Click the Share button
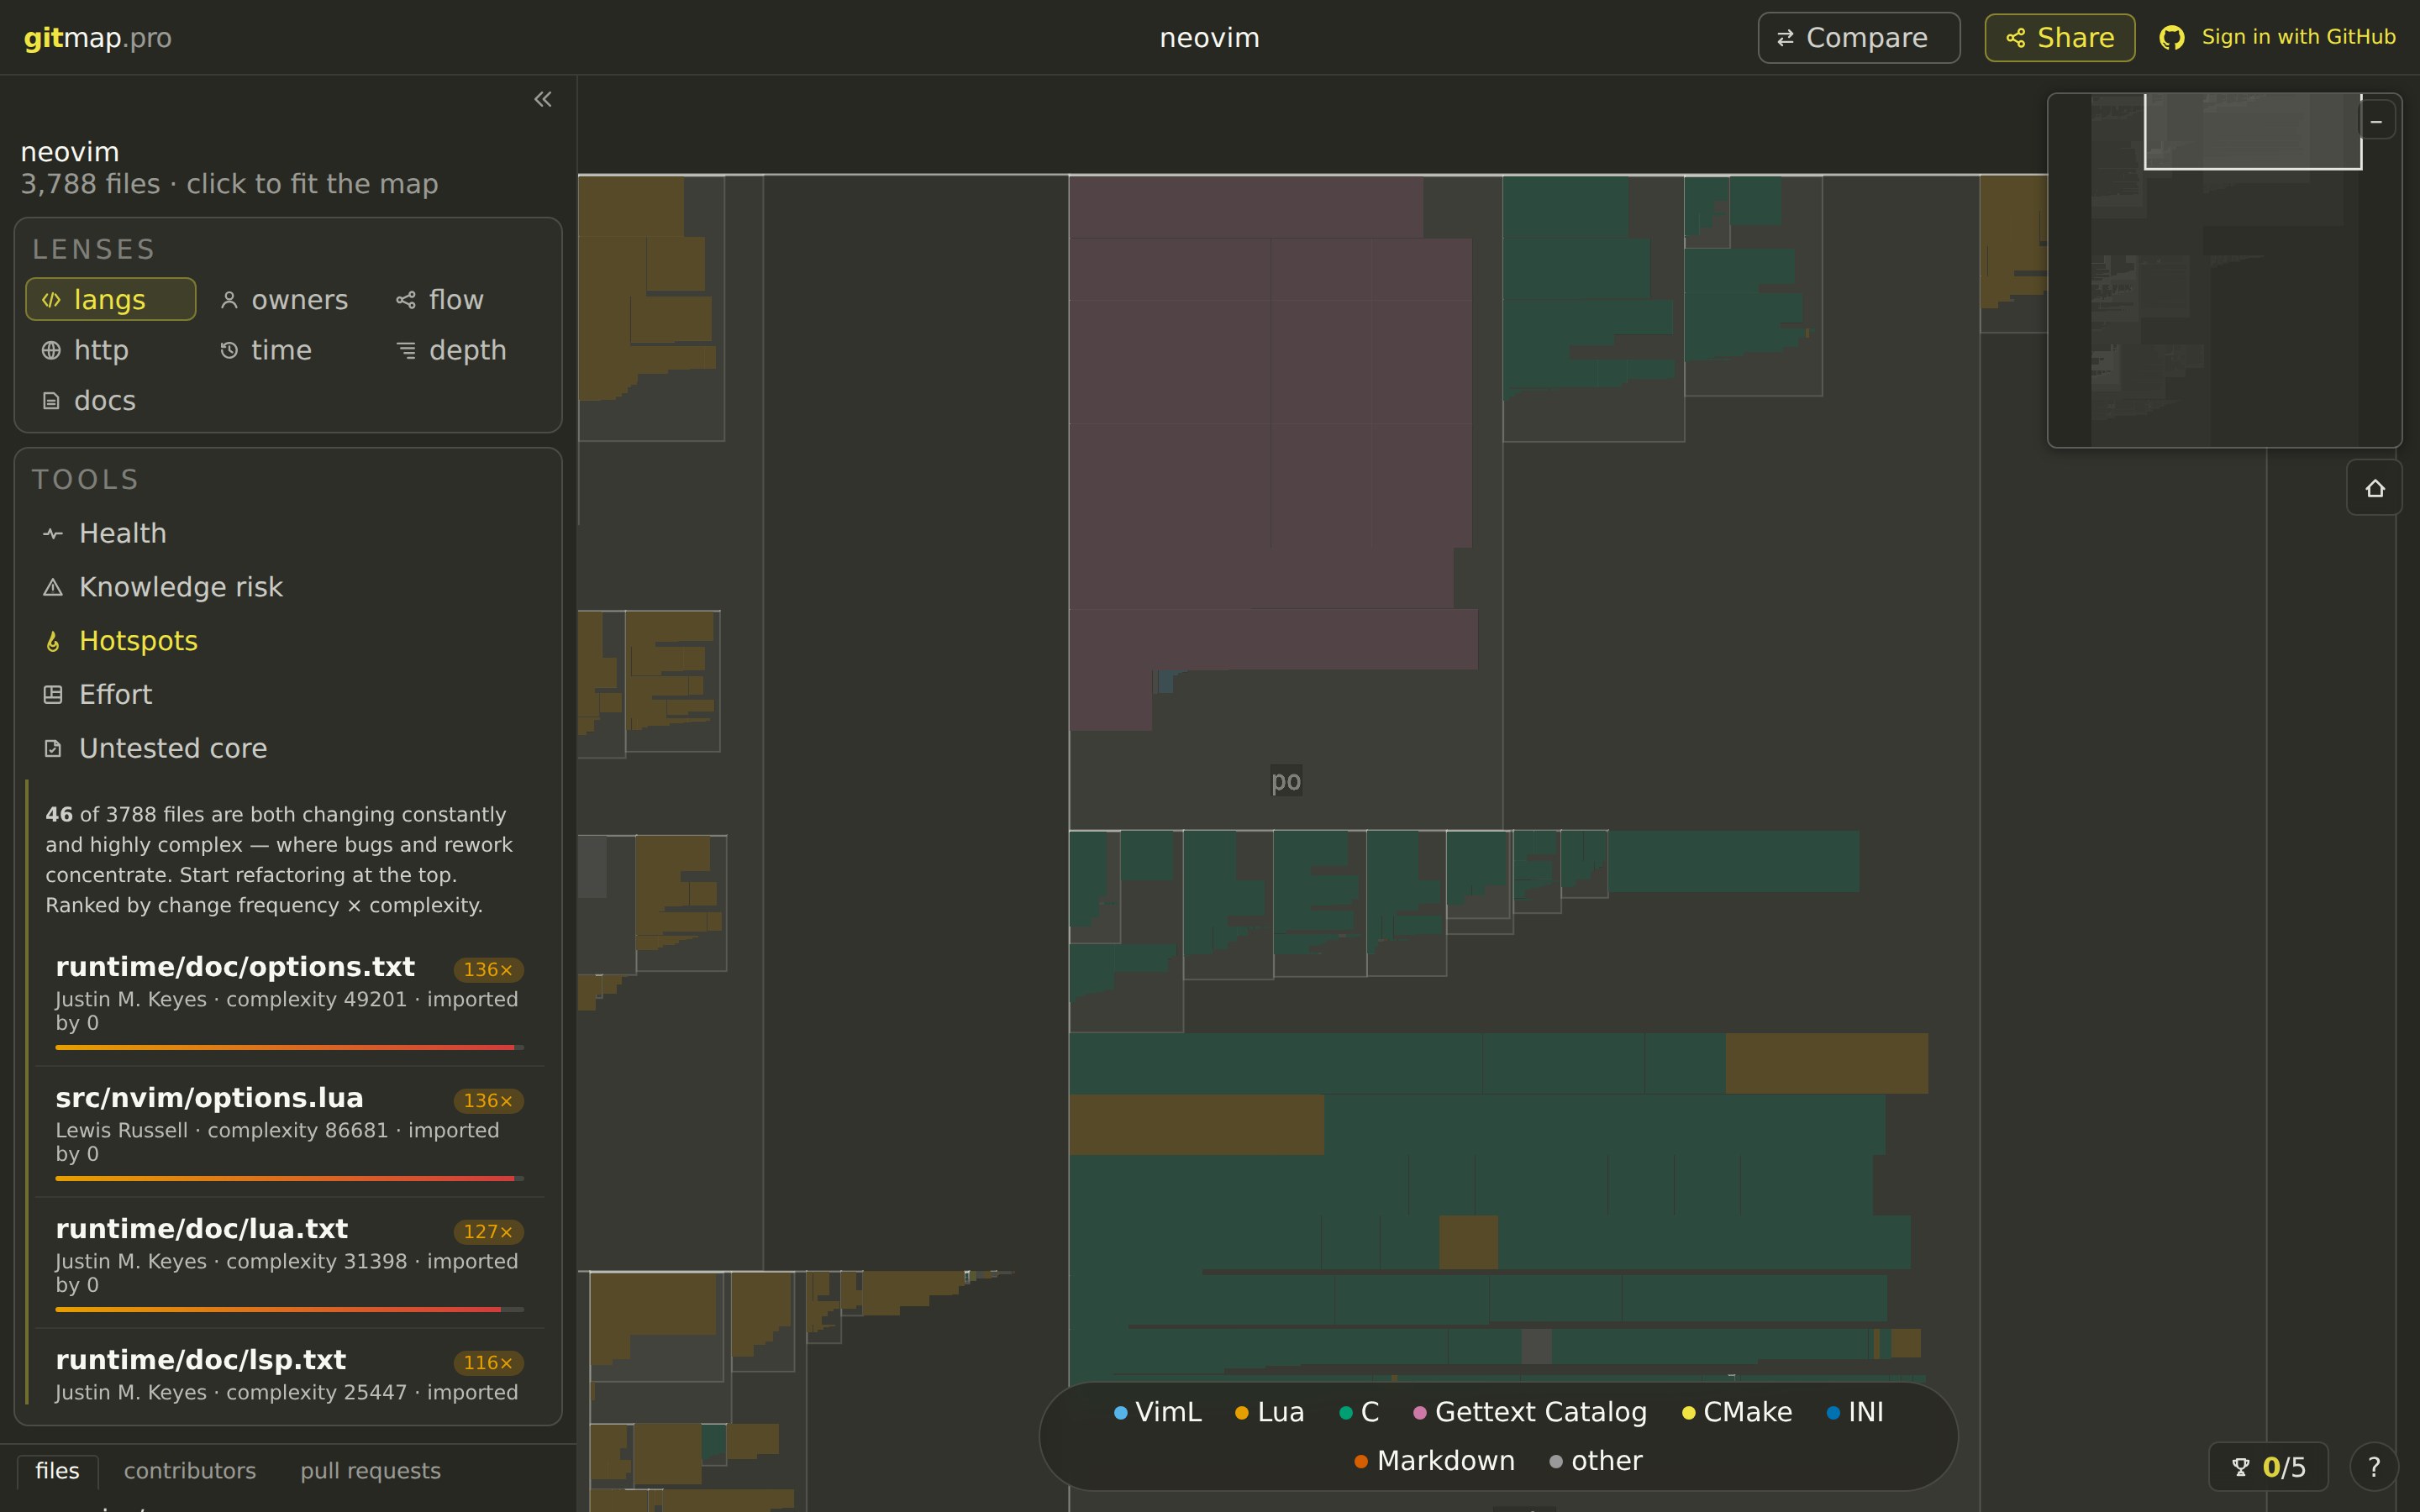 pyautogui.click(x=2059, y=38)
